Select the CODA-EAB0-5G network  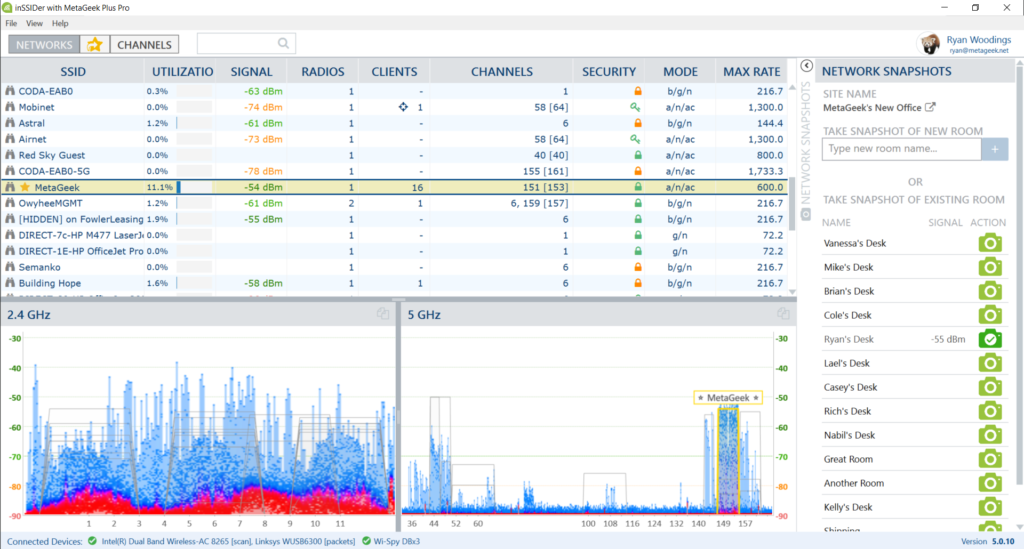(394, 171)
